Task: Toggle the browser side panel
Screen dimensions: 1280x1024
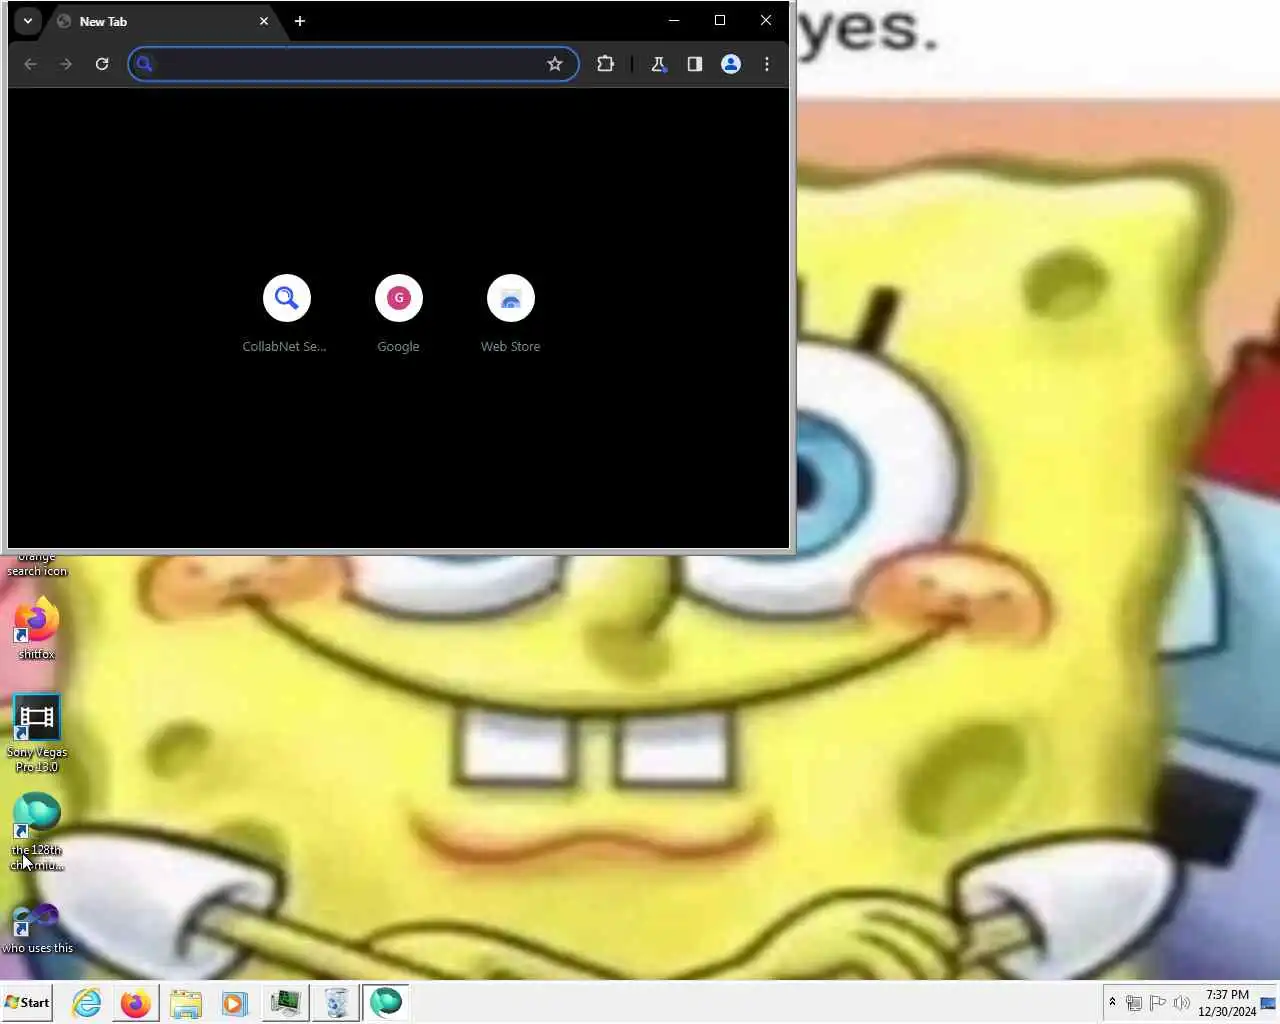Action: pos(694,64)
